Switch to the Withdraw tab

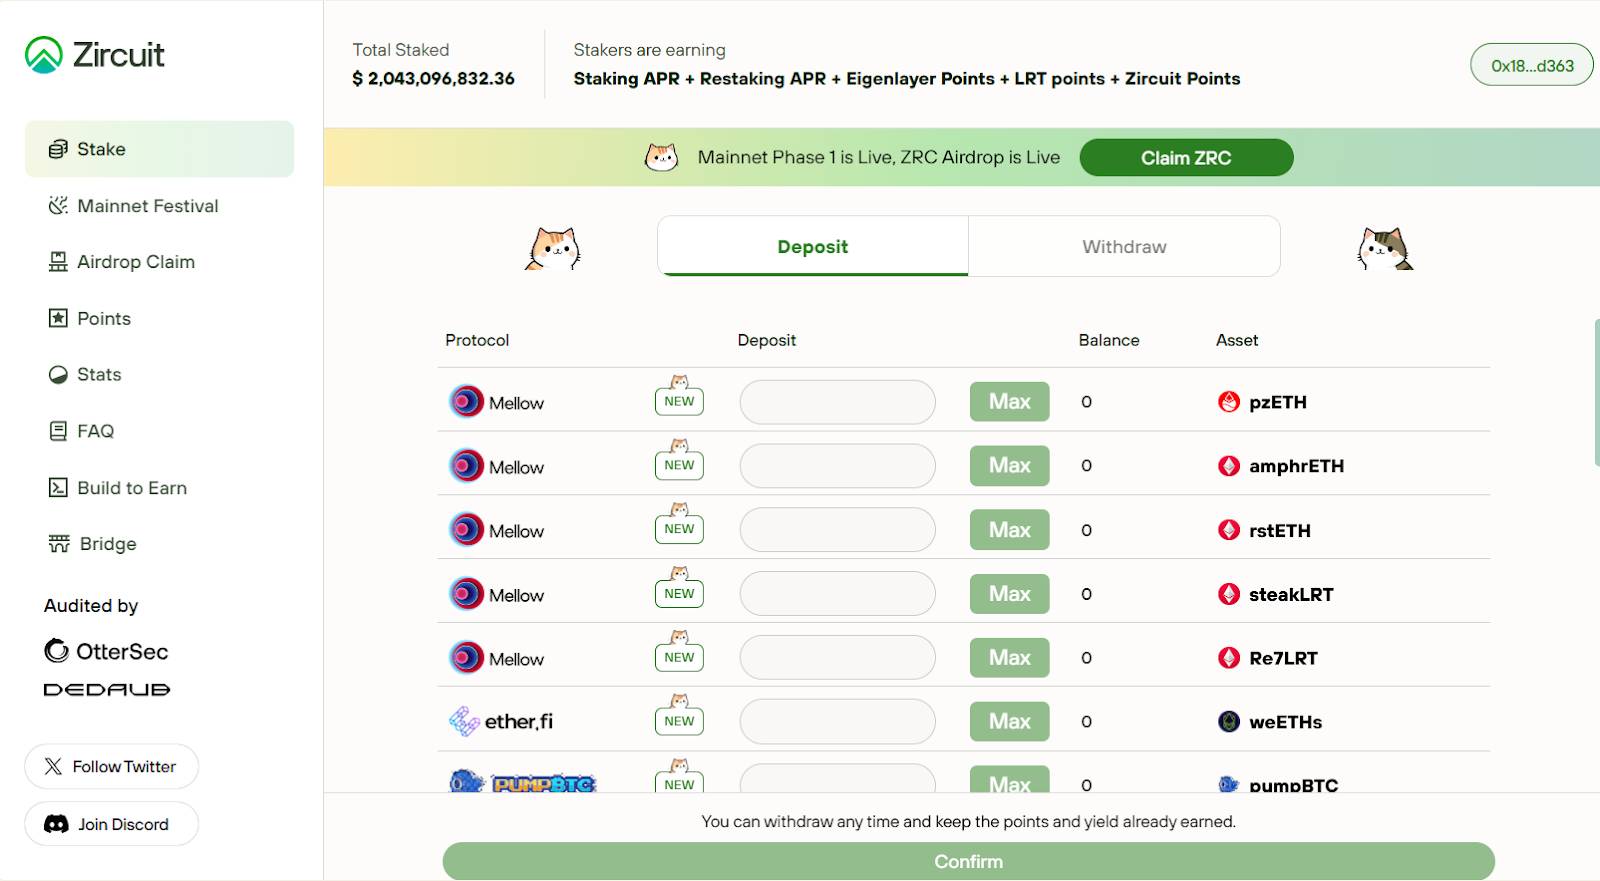pyautogui.click(x=1124, y=246)
